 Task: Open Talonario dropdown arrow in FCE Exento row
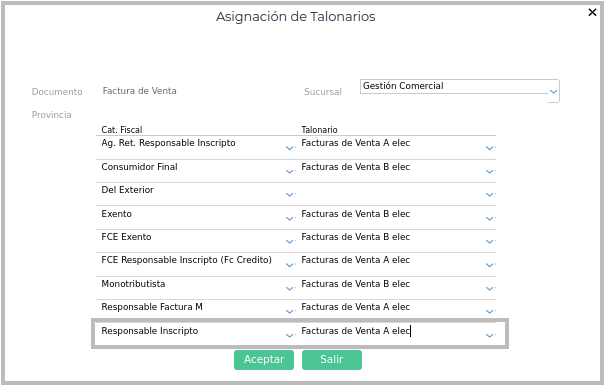[490, 241]
